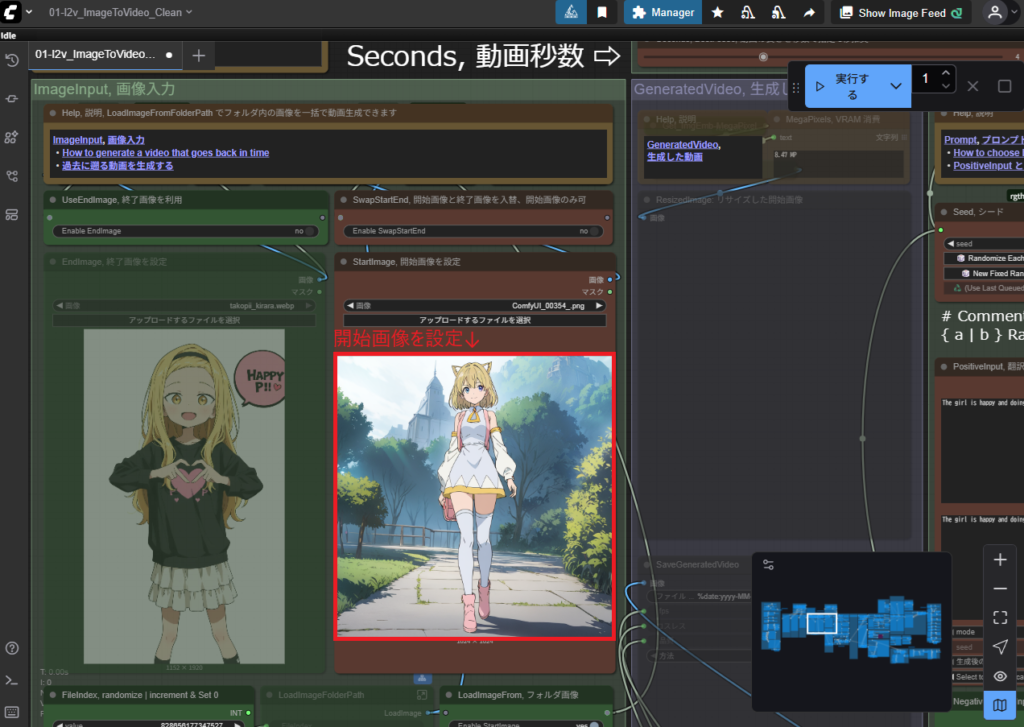
Task: Open the ComfyUI logo main menu
Action: [x=11, y=12]
